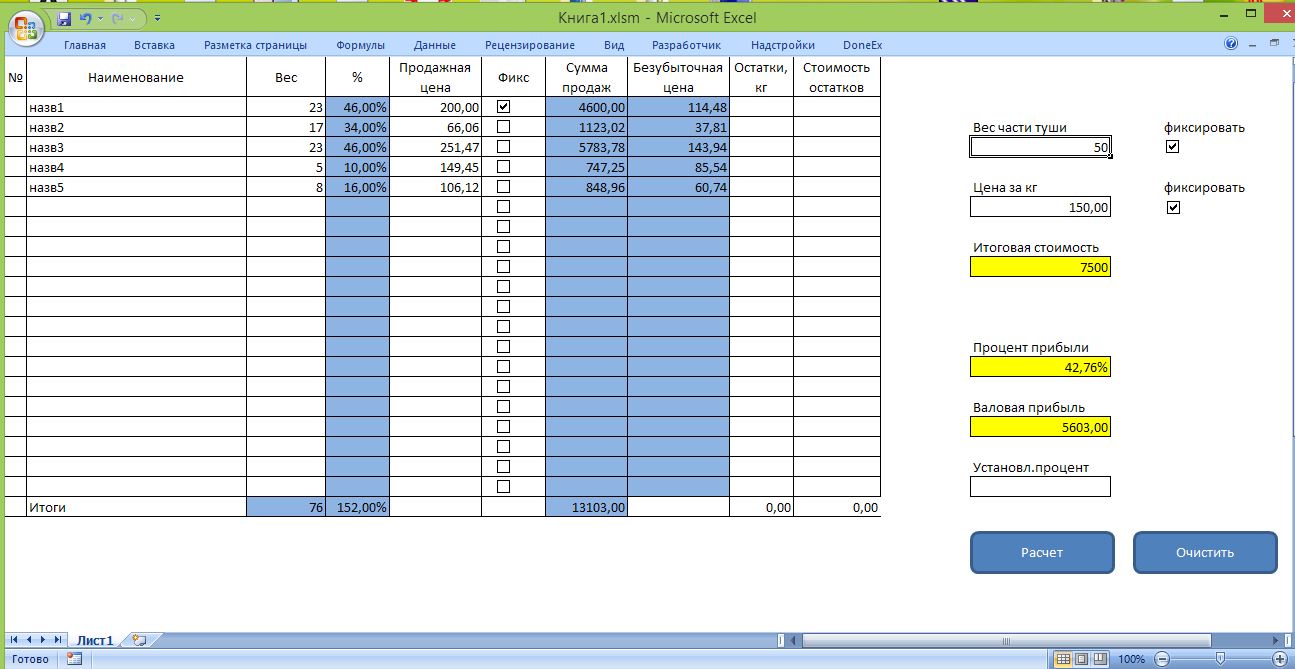This screenshot has height=669, width=1295.
Task: Toggle фиксировать for Цена за кг
Action: coord(1173,207)
